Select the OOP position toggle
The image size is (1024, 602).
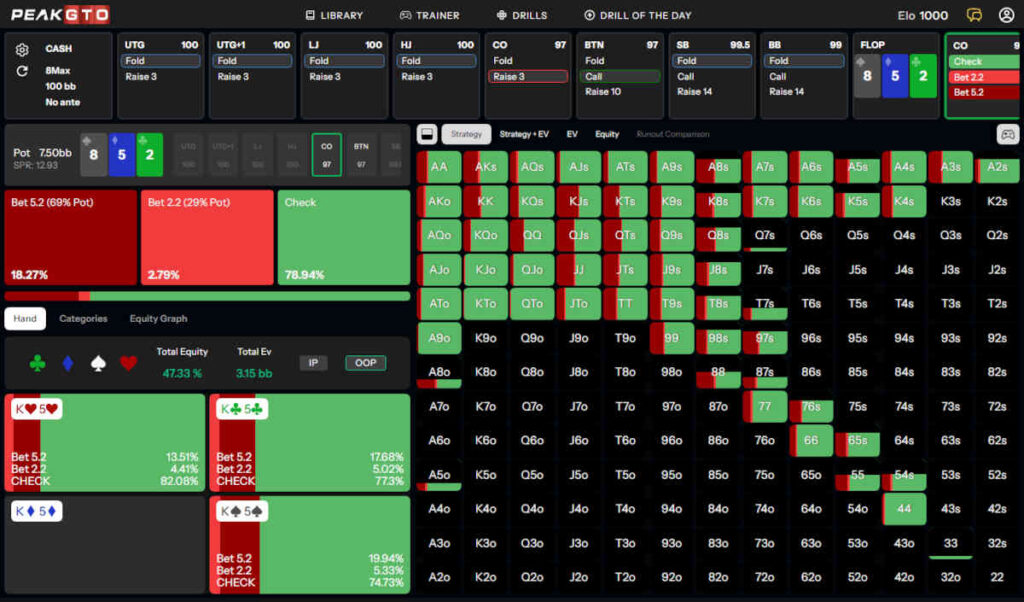click(x=366, y=363)
